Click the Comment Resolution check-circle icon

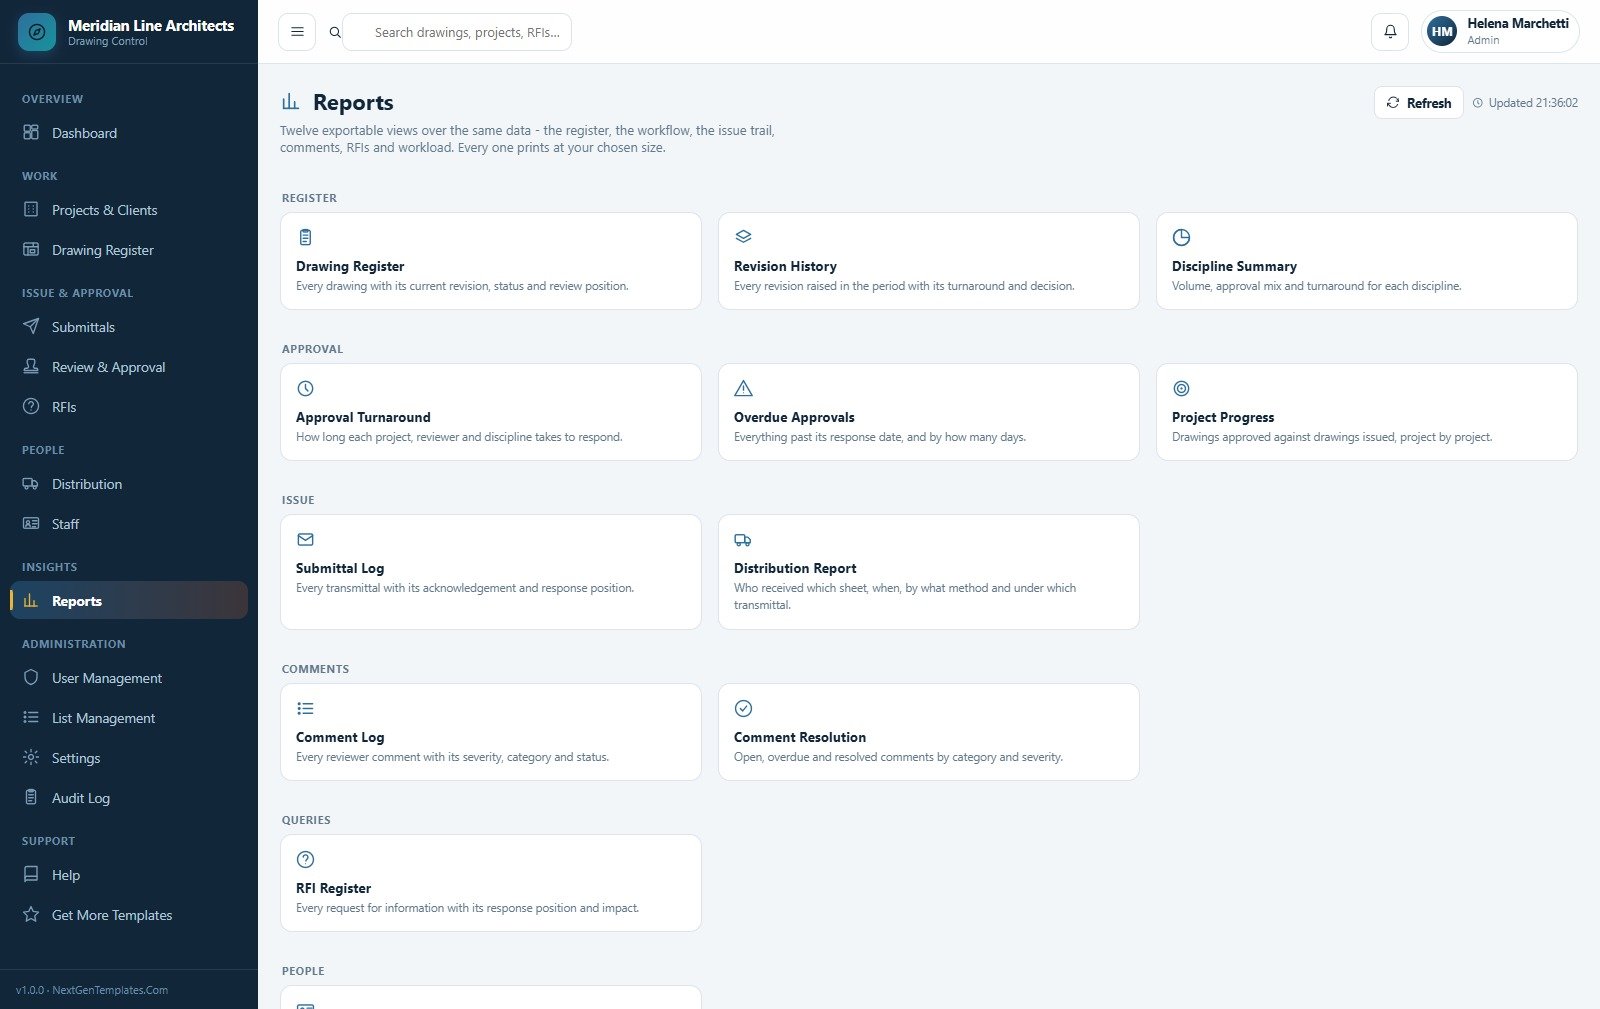click(743, 708)
